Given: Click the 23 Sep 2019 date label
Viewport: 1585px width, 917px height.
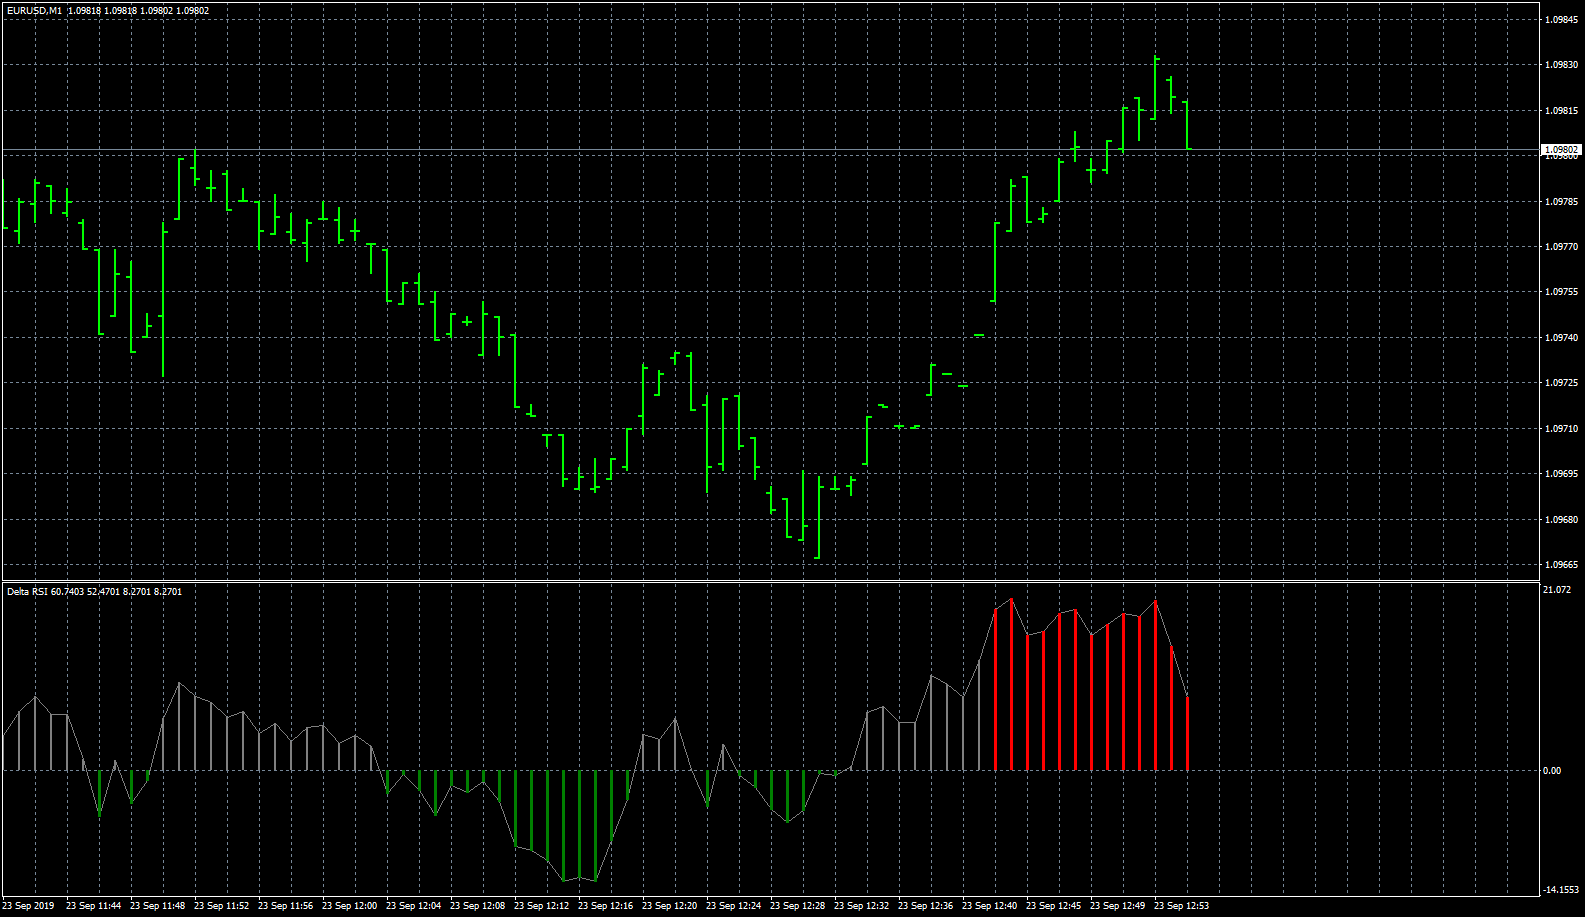Looking at the screenshot, I should pyautogui.click(x=29, y=906).
